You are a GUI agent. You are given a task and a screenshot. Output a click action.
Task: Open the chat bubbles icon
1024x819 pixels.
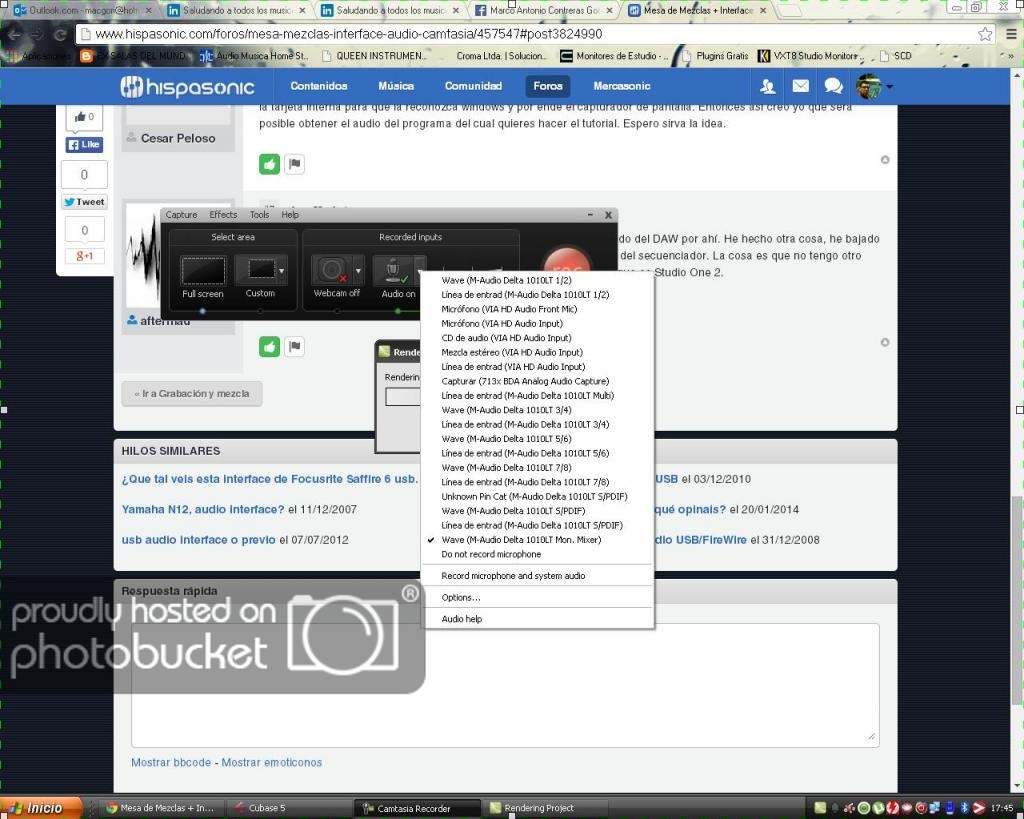tap(833, 86)
